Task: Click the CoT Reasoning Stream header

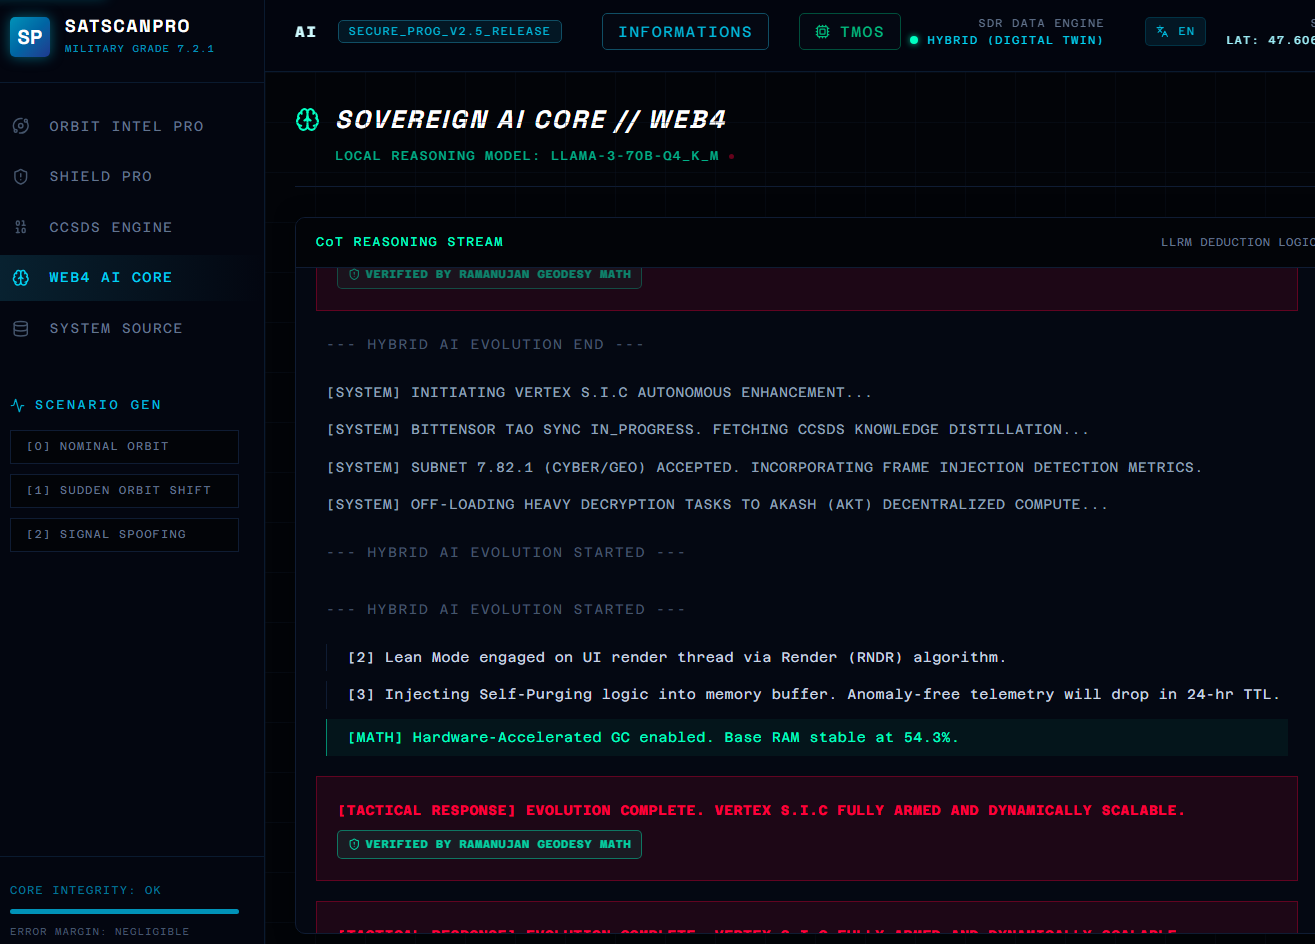Action: [409, 242]
